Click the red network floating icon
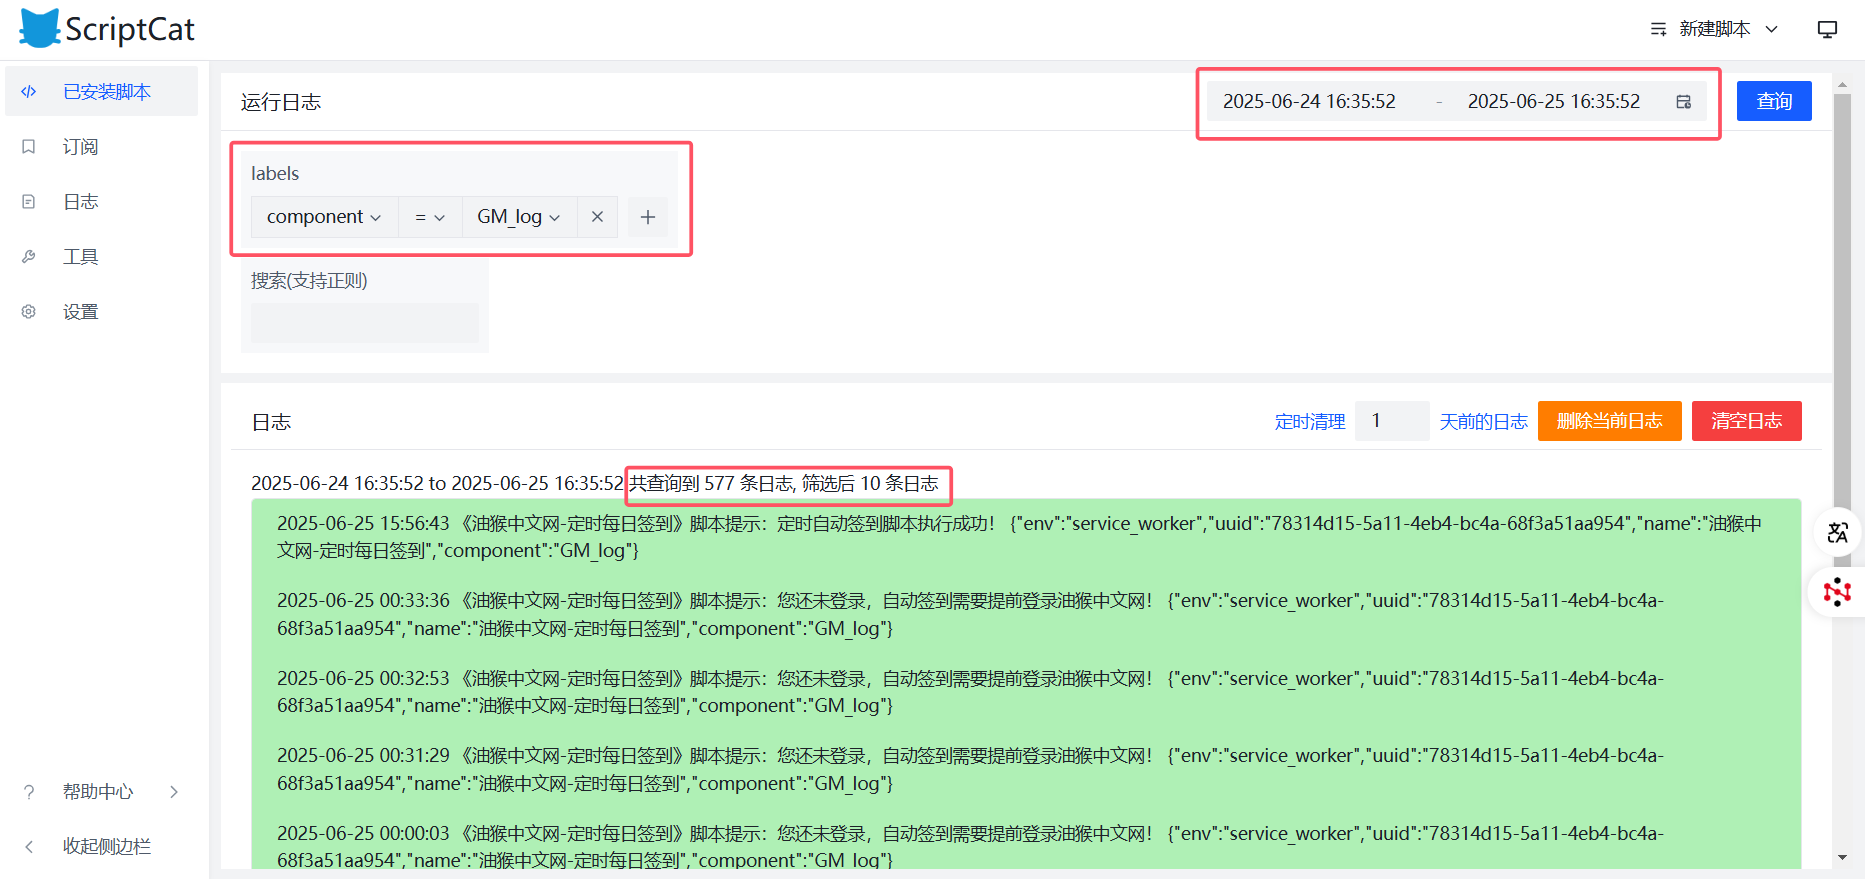The image size is (1865, 879). (1837, 592)
